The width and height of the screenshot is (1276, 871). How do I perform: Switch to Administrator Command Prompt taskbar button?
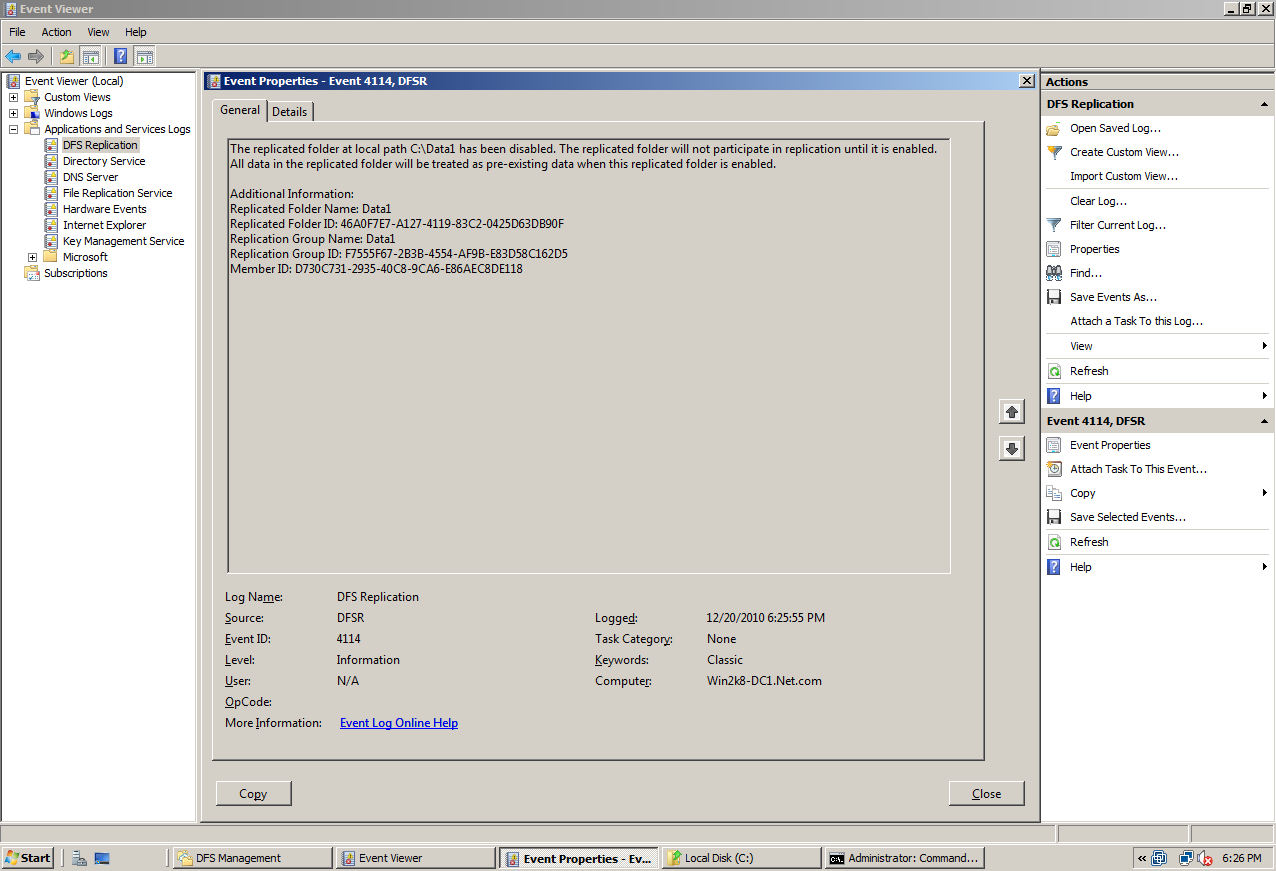[904, 858]
